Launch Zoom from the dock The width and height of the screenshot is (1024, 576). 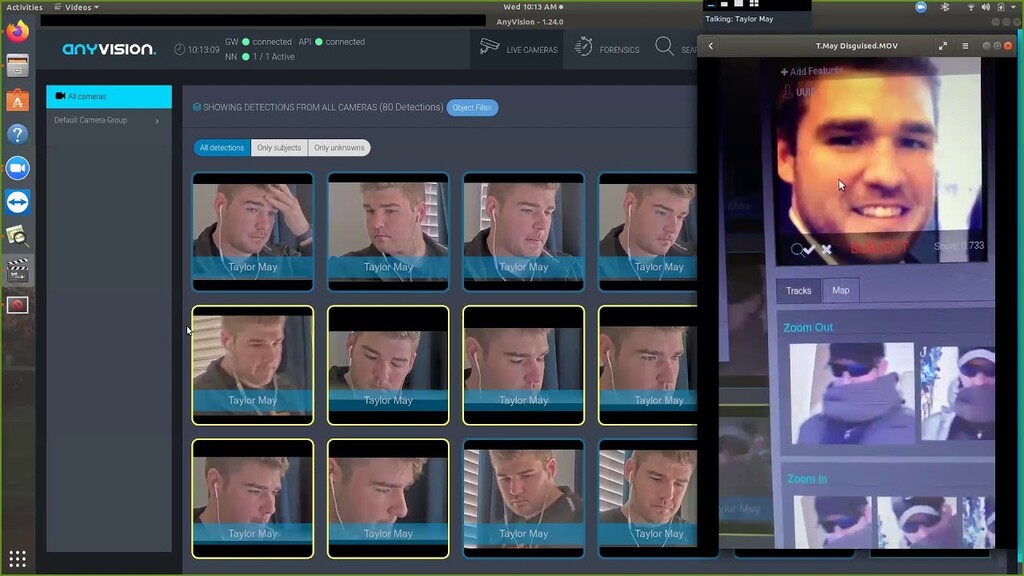click(x=17, y=168)
